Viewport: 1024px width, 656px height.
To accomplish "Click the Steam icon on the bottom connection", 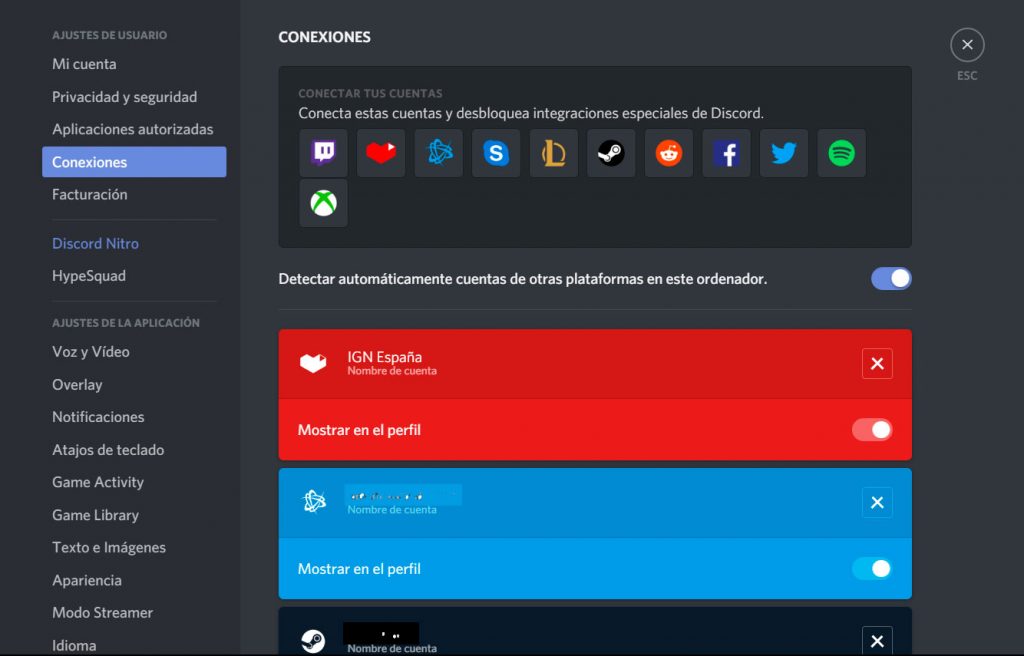I will pos(313,640).
